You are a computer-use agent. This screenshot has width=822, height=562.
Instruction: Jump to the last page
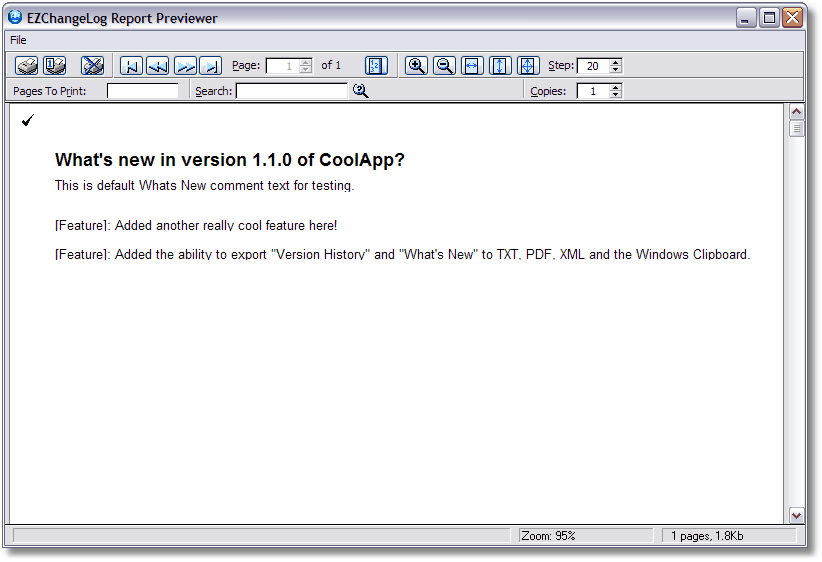pos(210,66)
